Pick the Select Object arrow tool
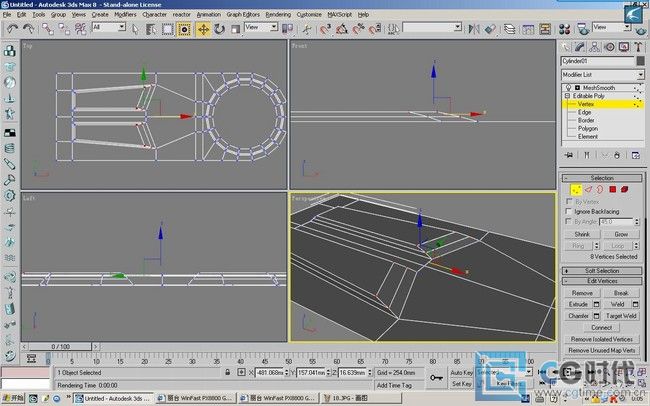Screen dimensions: 650x406 click(x=135, y=29)
